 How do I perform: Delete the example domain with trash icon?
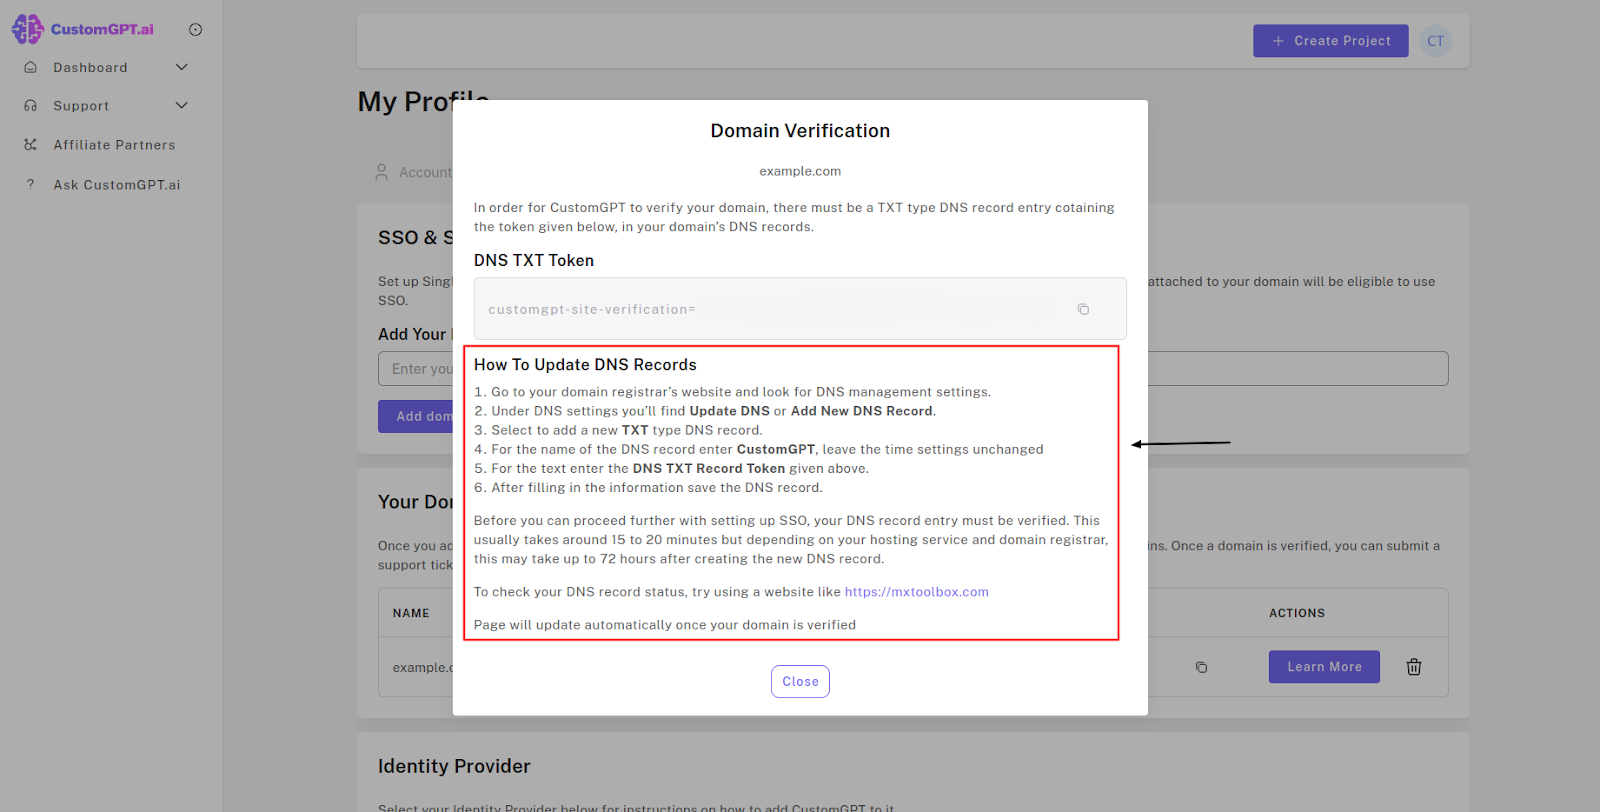[1414, 667]
